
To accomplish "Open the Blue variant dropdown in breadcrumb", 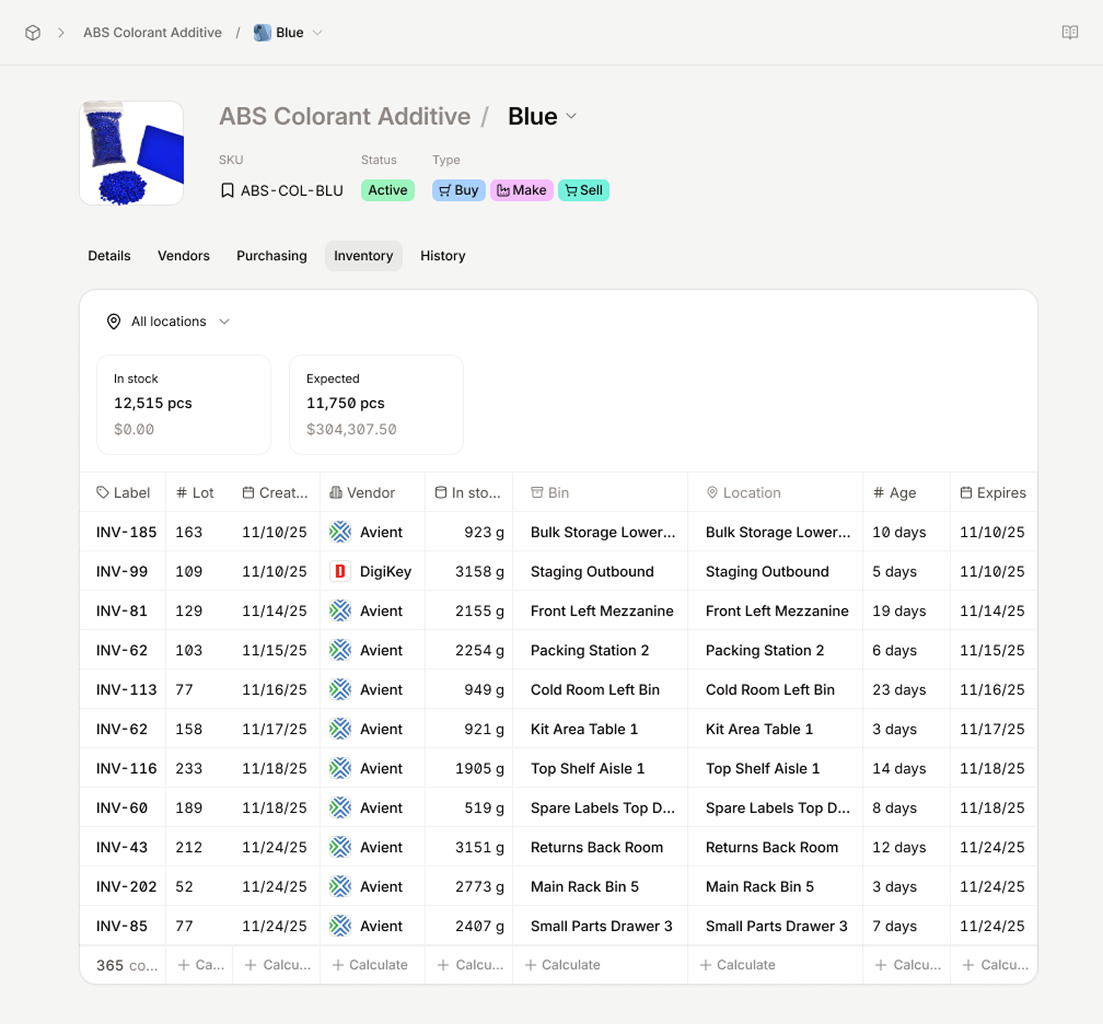I will tap(317, 33).
